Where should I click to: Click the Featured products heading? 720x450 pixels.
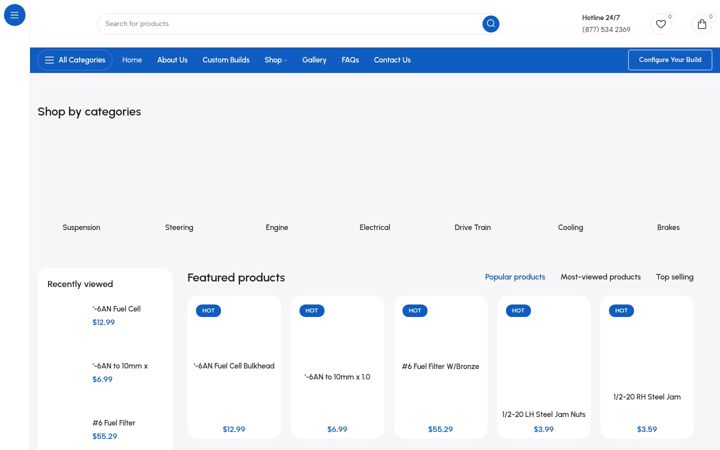(236, 278)
